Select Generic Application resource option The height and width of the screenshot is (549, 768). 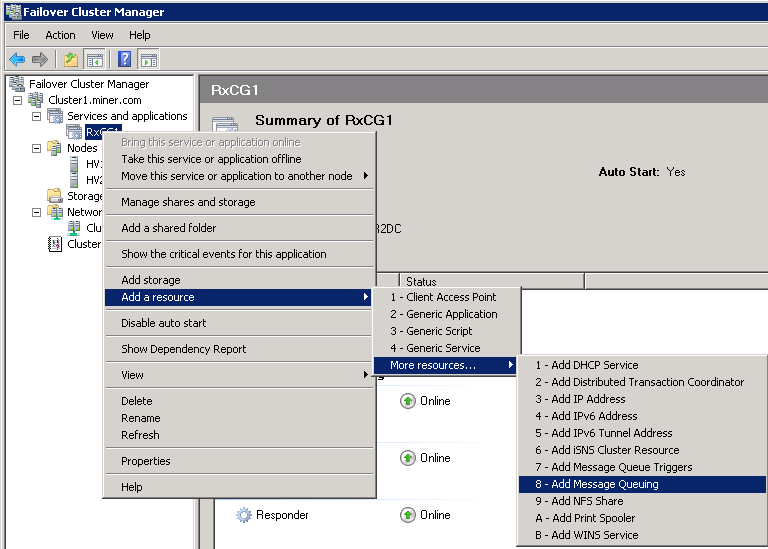(x=444, y=314)
